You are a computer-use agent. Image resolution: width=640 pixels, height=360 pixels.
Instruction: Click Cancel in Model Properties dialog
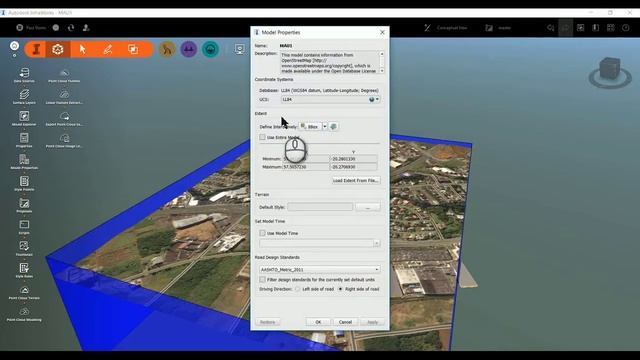click(x=345, y=322)
